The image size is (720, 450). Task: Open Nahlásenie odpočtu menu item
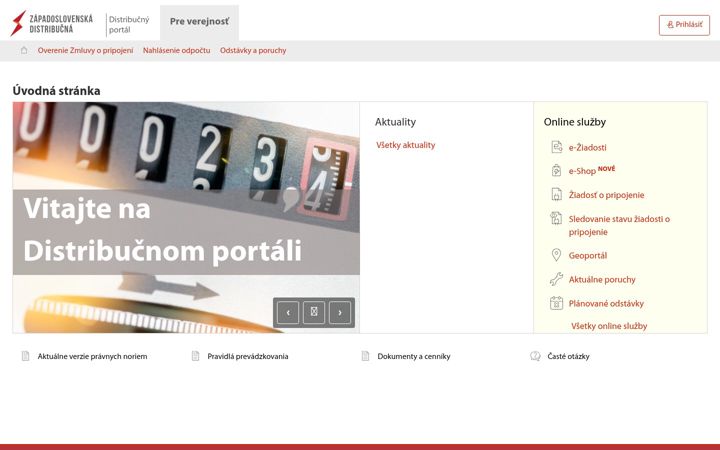[176, 51]
